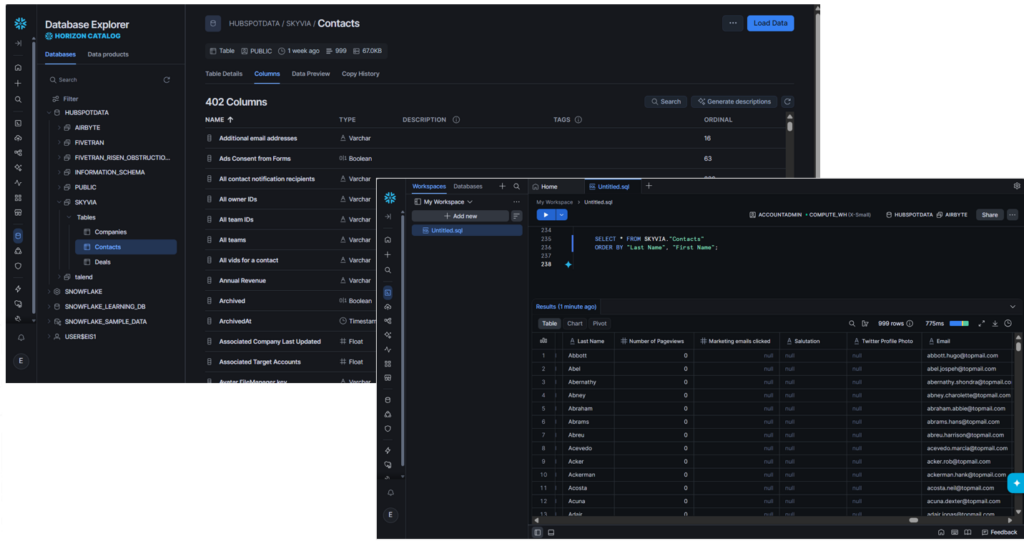Click the Add new button in workspace panel

(x=460, y=216)
